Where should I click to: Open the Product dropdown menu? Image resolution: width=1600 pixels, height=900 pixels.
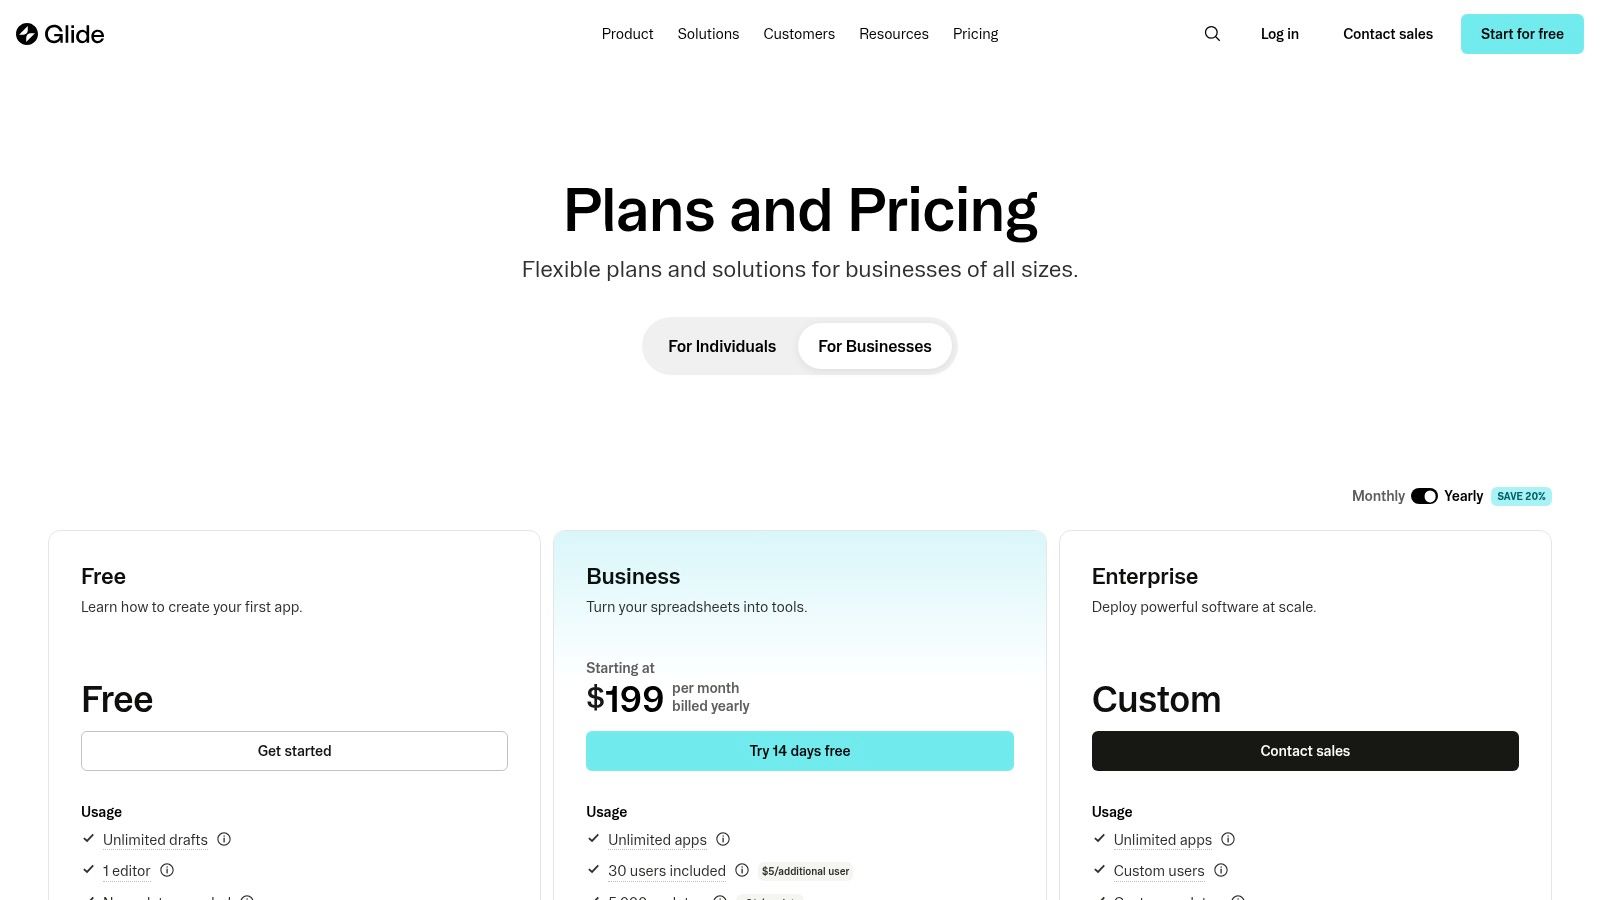[627, 33]
